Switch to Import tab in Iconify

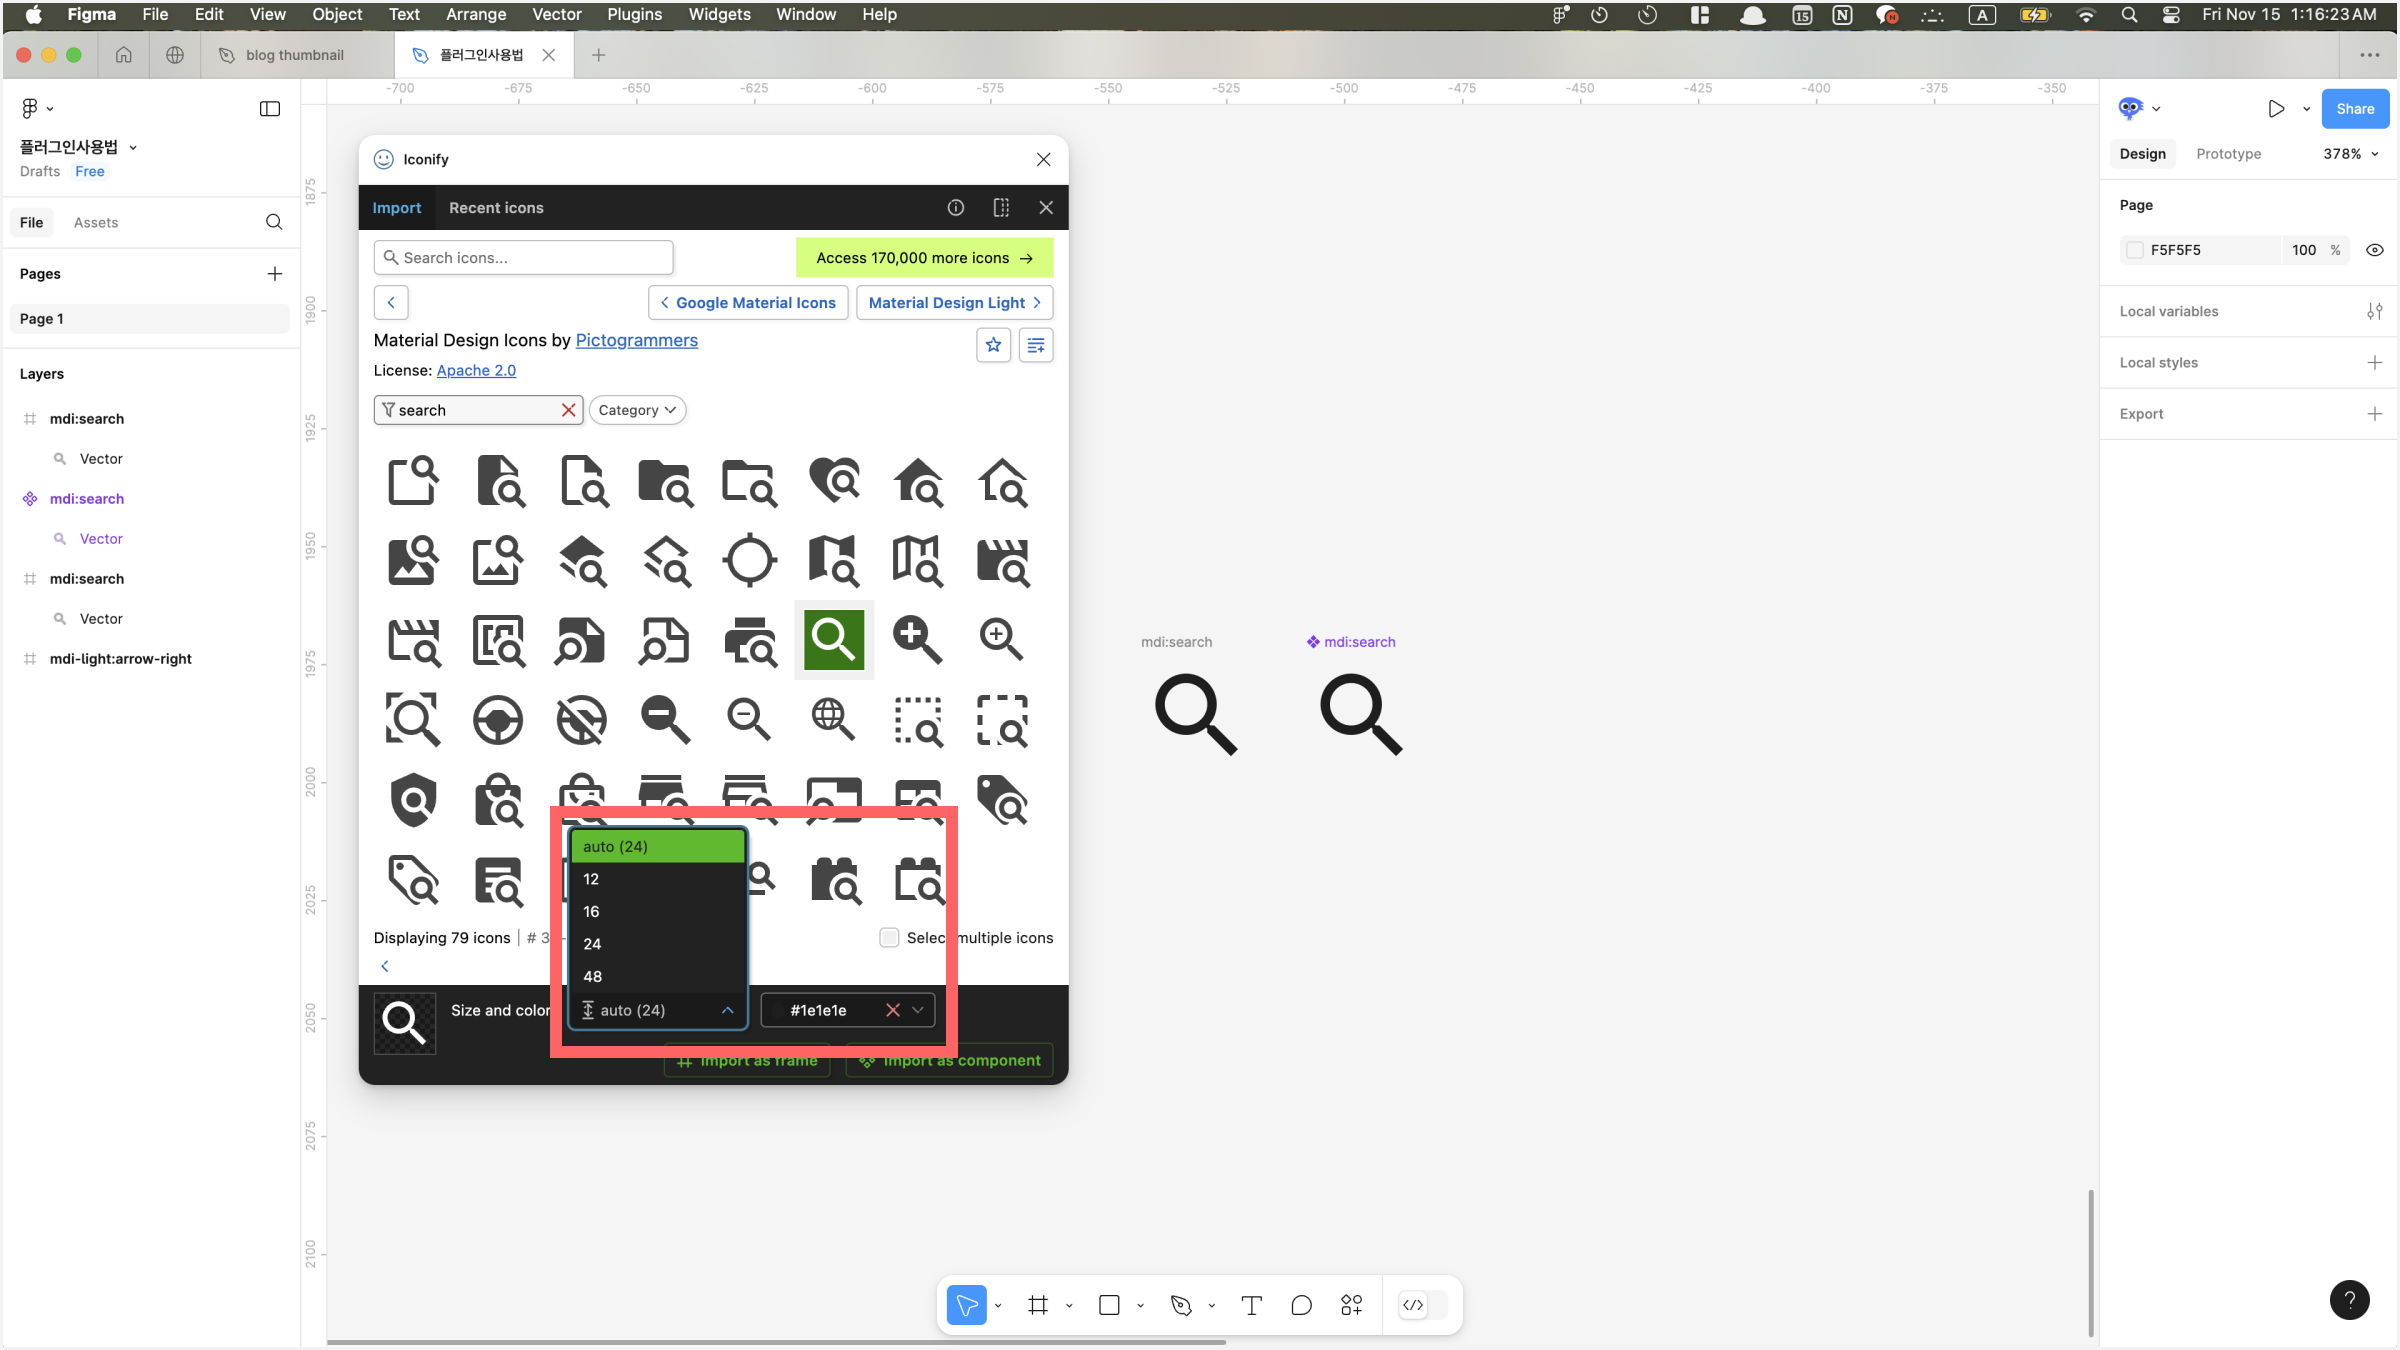coord(397,208)
